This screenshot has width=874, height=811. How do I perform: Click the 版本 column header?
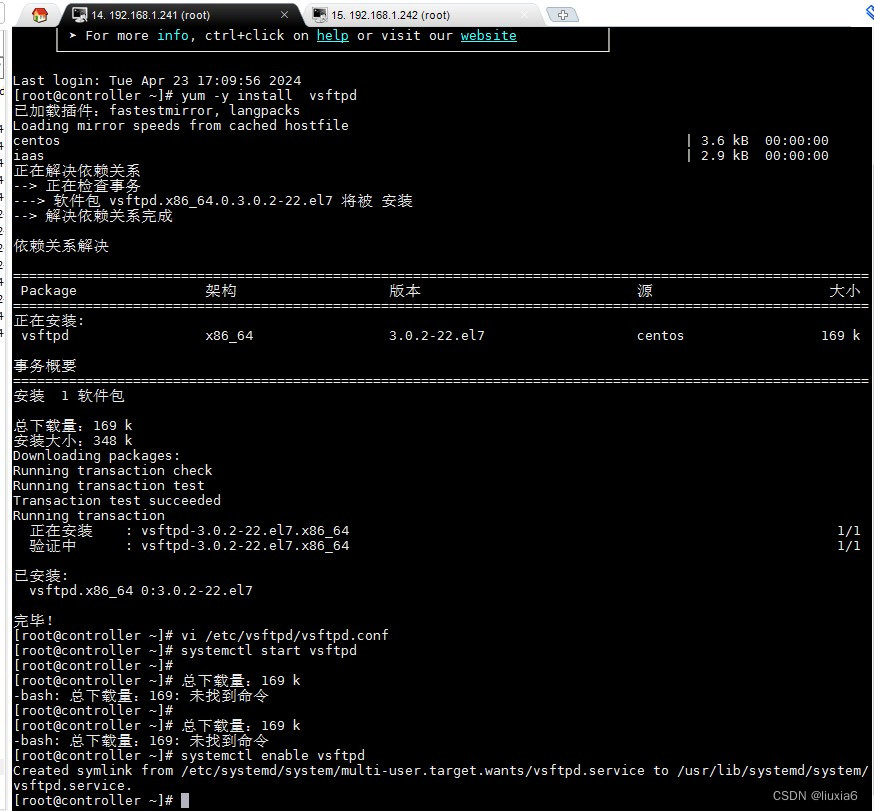pyautogui.click(x=405, y=291)
